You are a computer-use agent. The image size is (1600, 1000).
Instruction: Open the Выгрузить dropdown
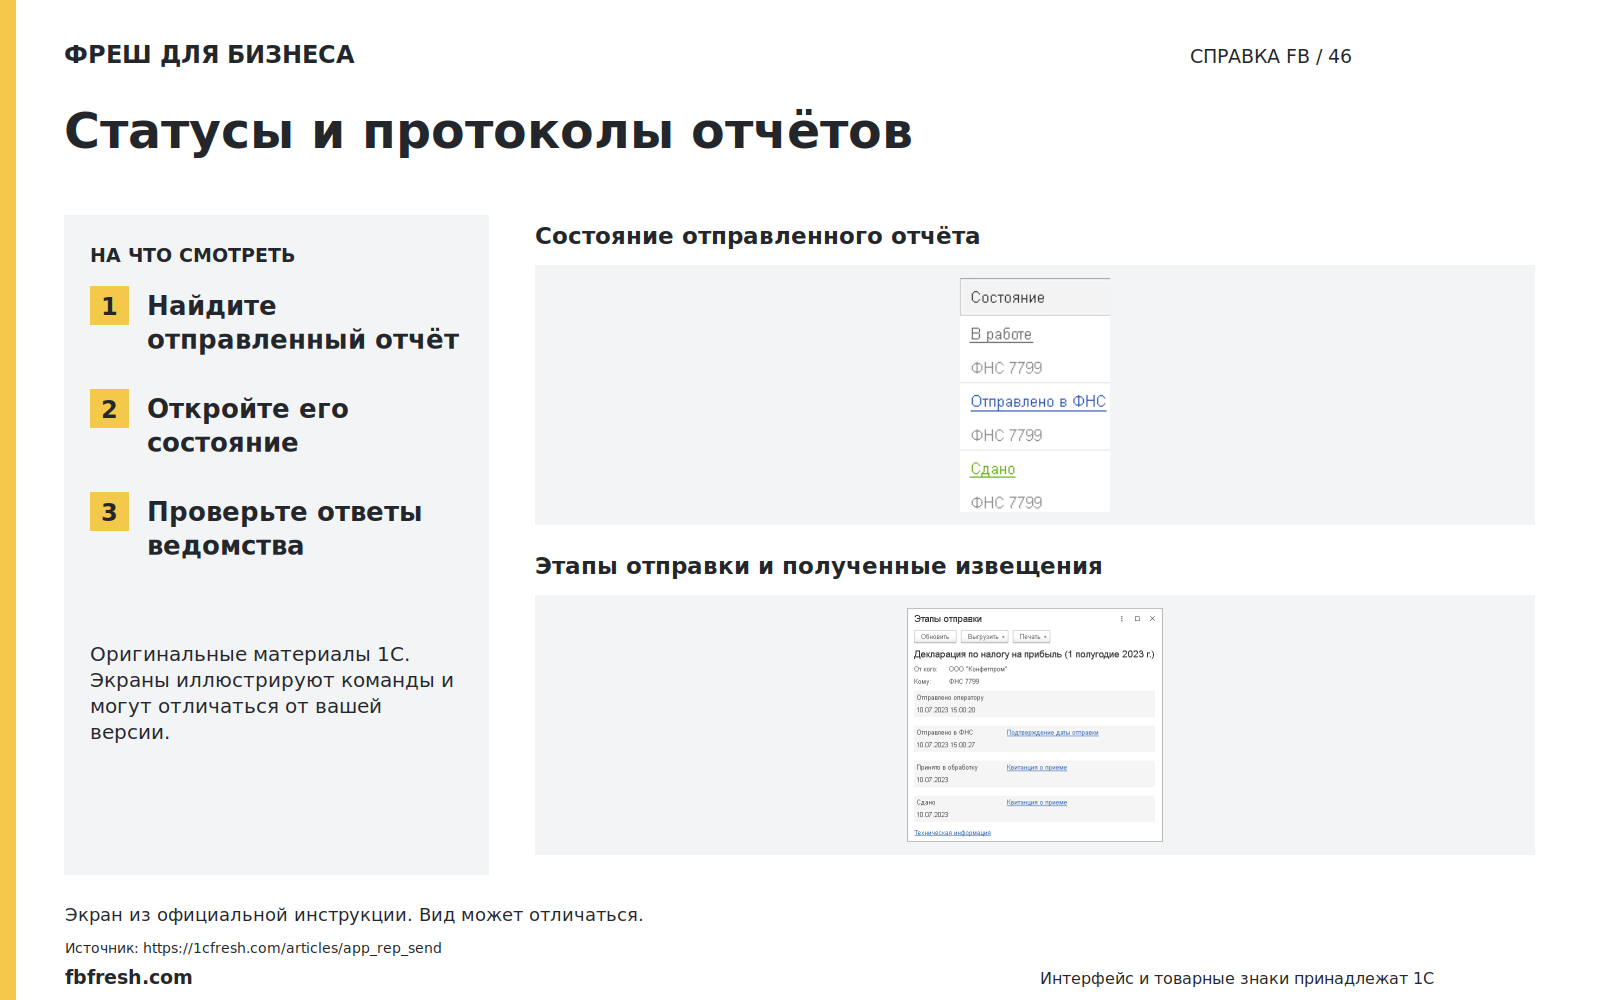pyautogui.click(x=985, y=637)
